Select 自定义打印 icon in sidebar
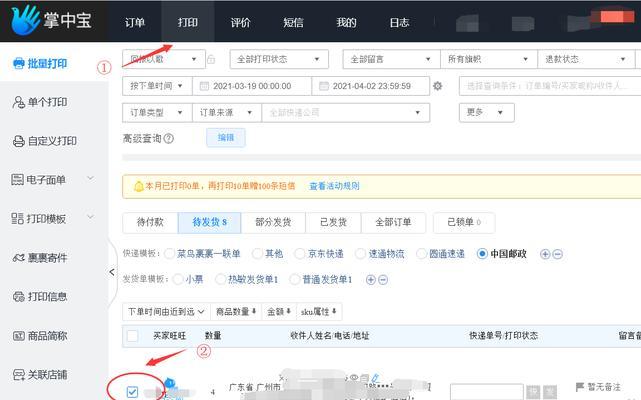The height and width of the screenshot is (400, 641). pyautogui.click(x=18, y=141)
